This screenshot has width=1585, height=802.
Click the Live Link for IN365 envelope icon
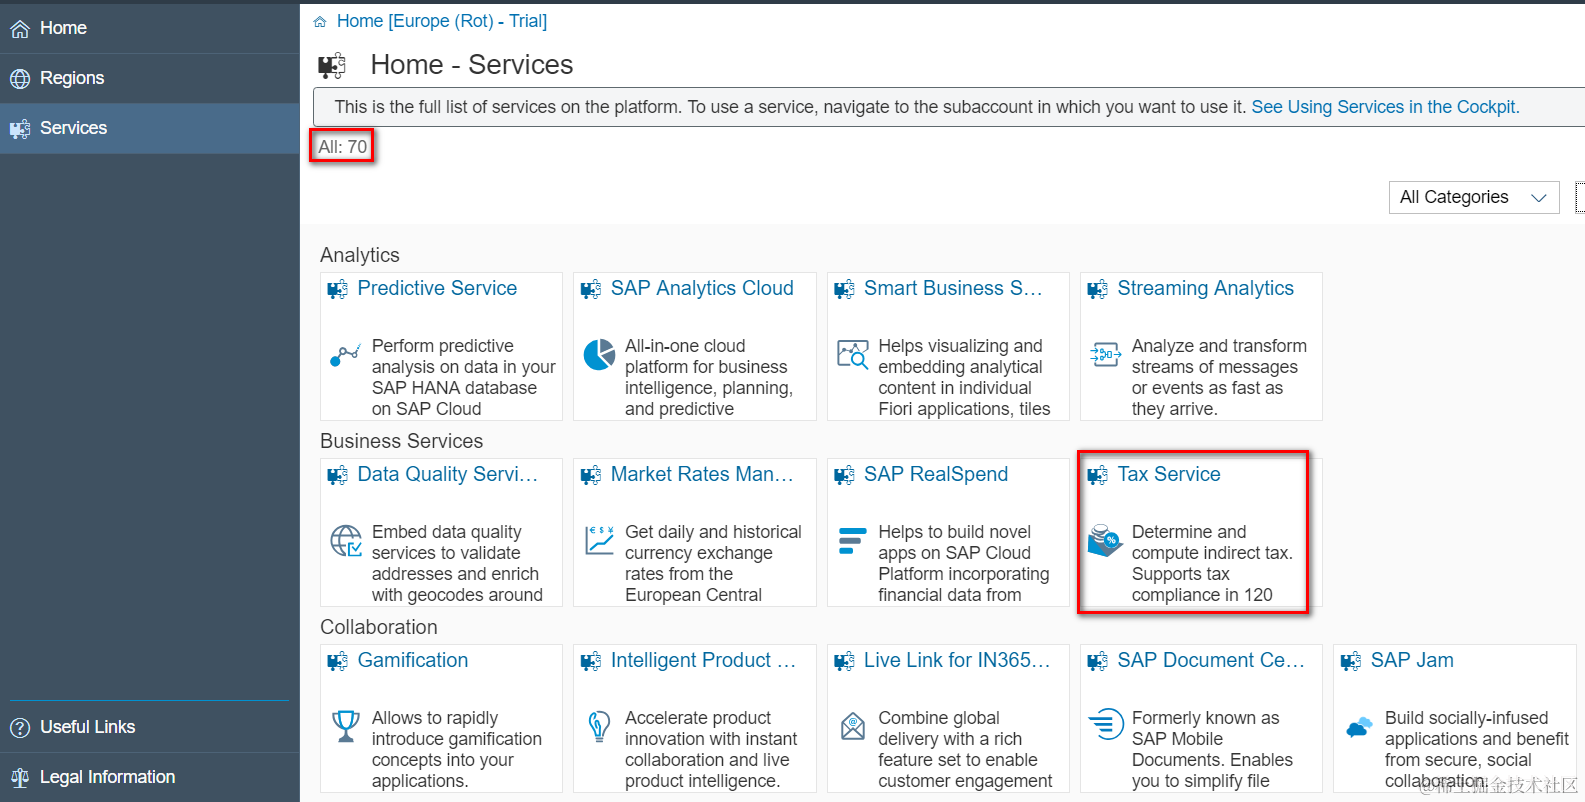853,726
